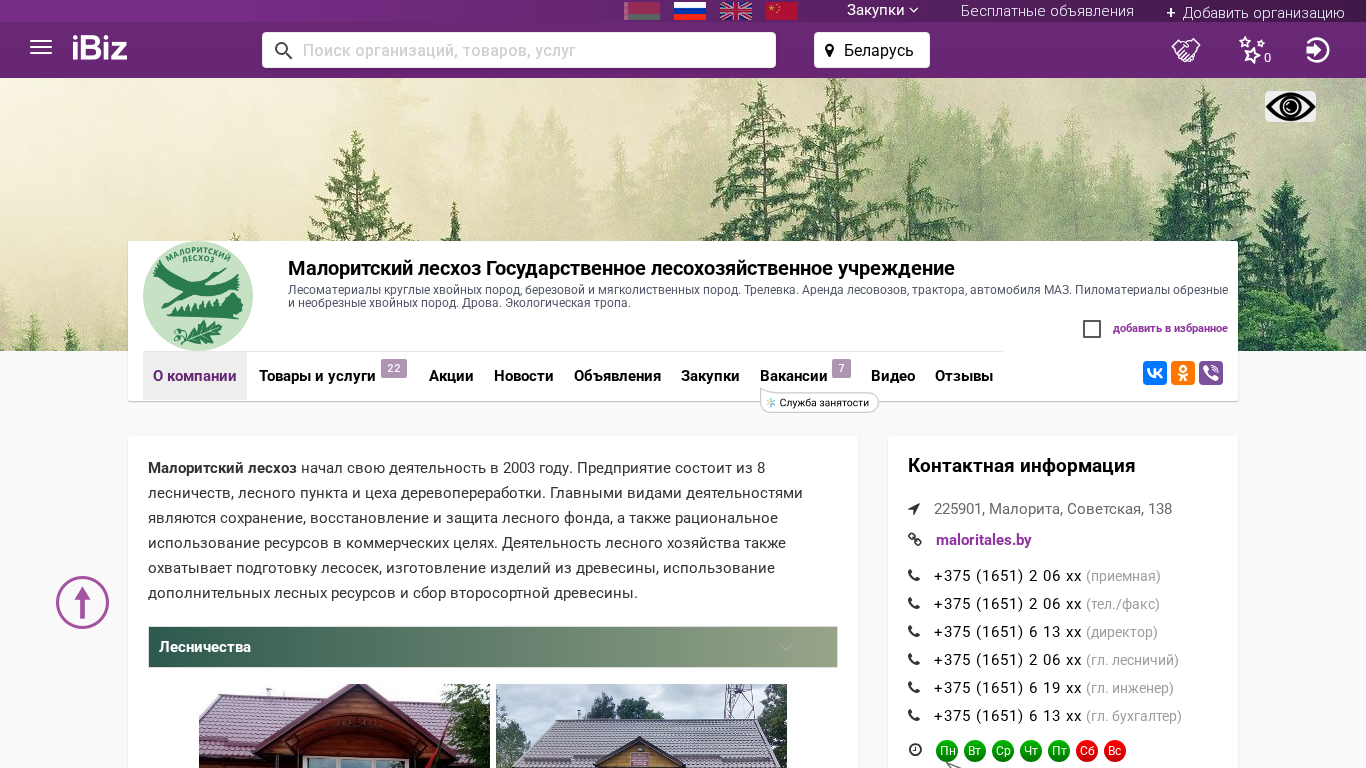Open the hamburger menu

(x=41, y=47)
